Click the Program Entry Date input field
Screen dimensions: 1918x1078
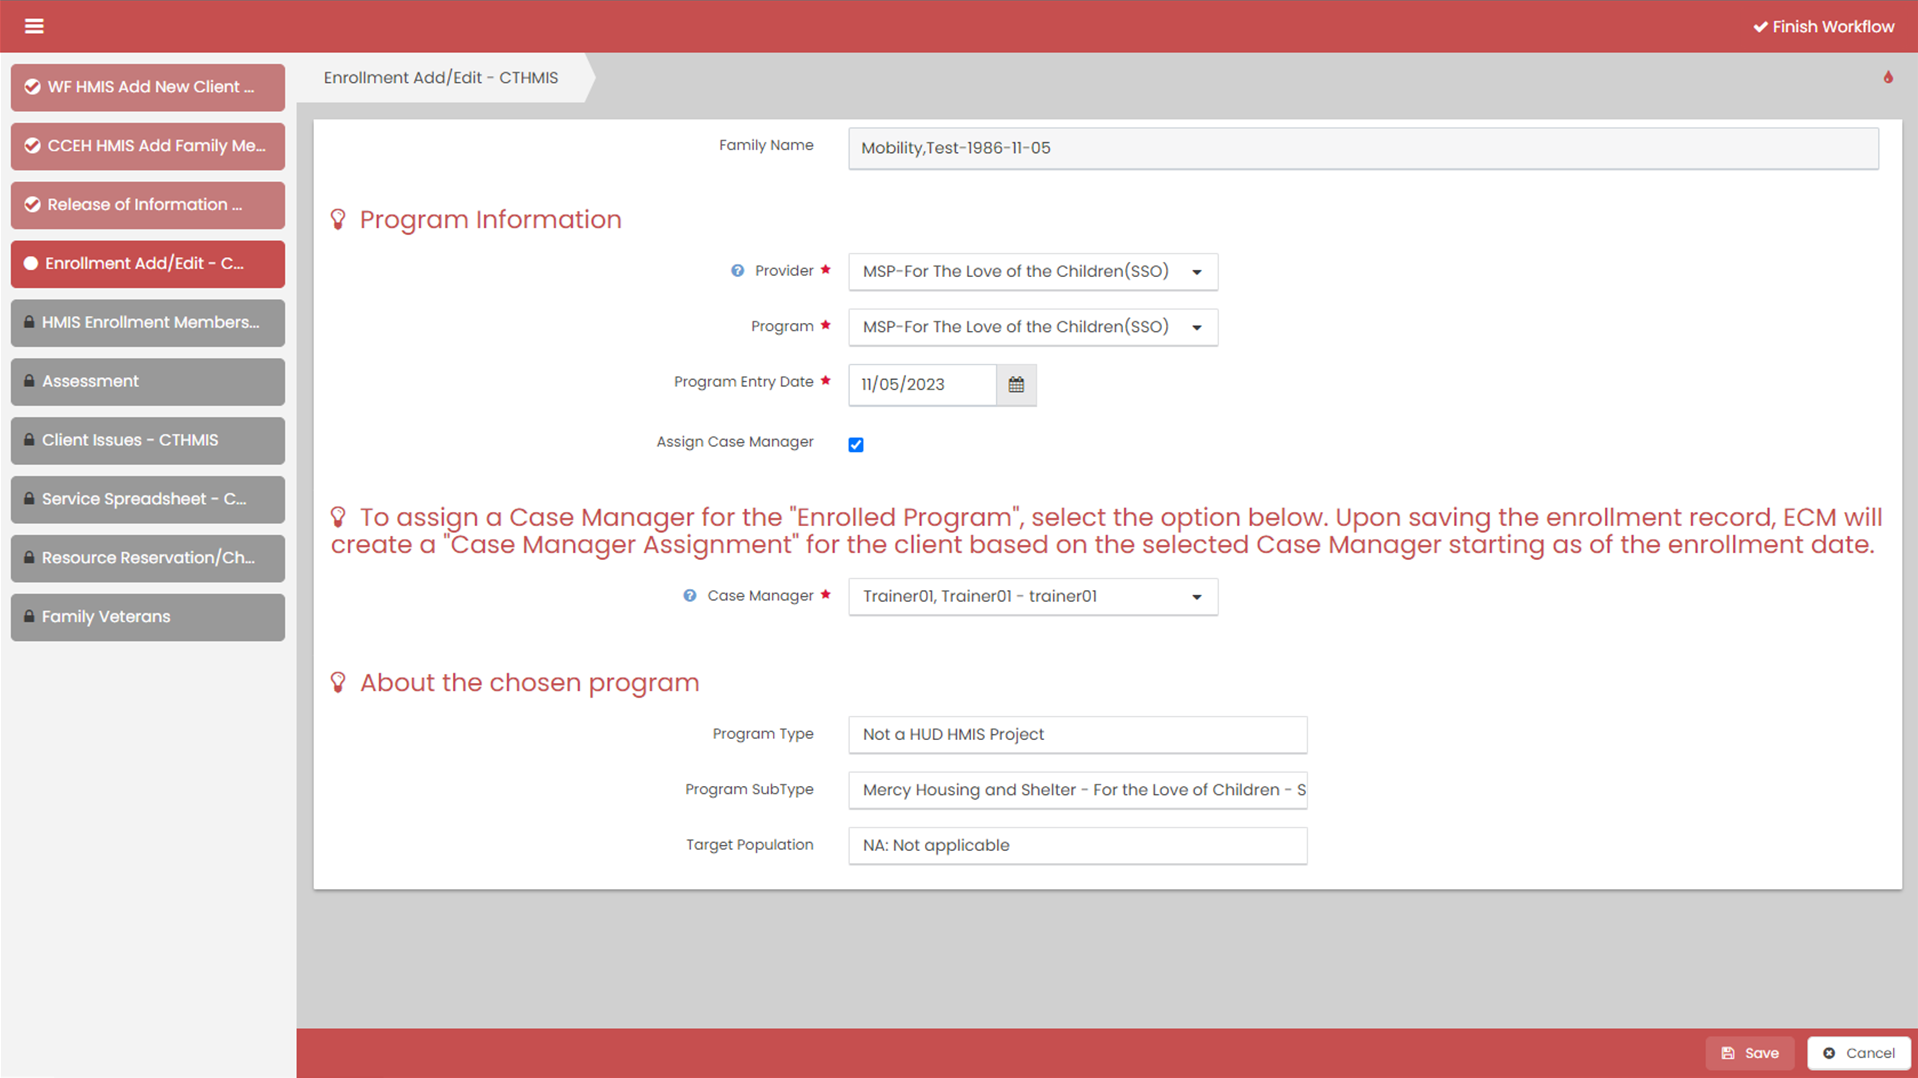point(921,385)
